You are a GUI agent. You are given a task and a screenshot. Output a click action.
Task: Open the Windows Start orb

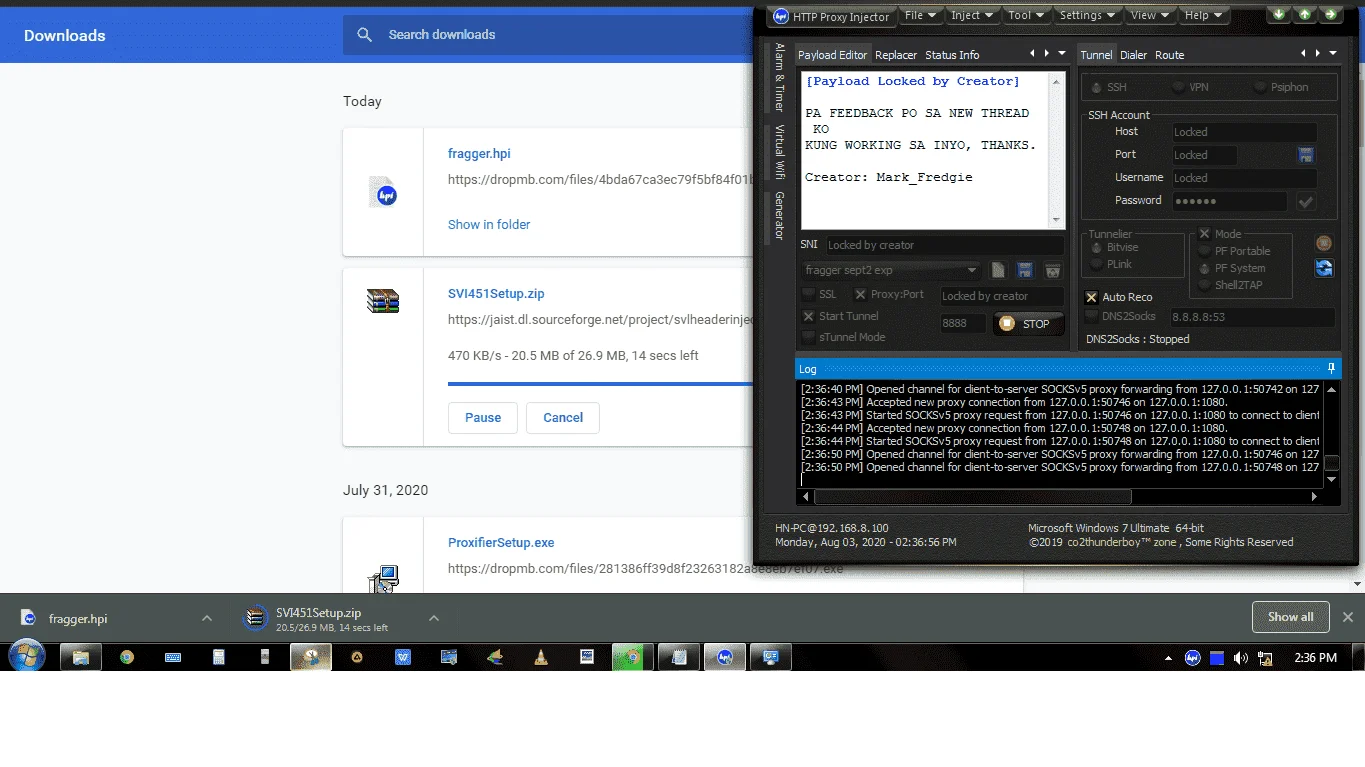(26, 657)
